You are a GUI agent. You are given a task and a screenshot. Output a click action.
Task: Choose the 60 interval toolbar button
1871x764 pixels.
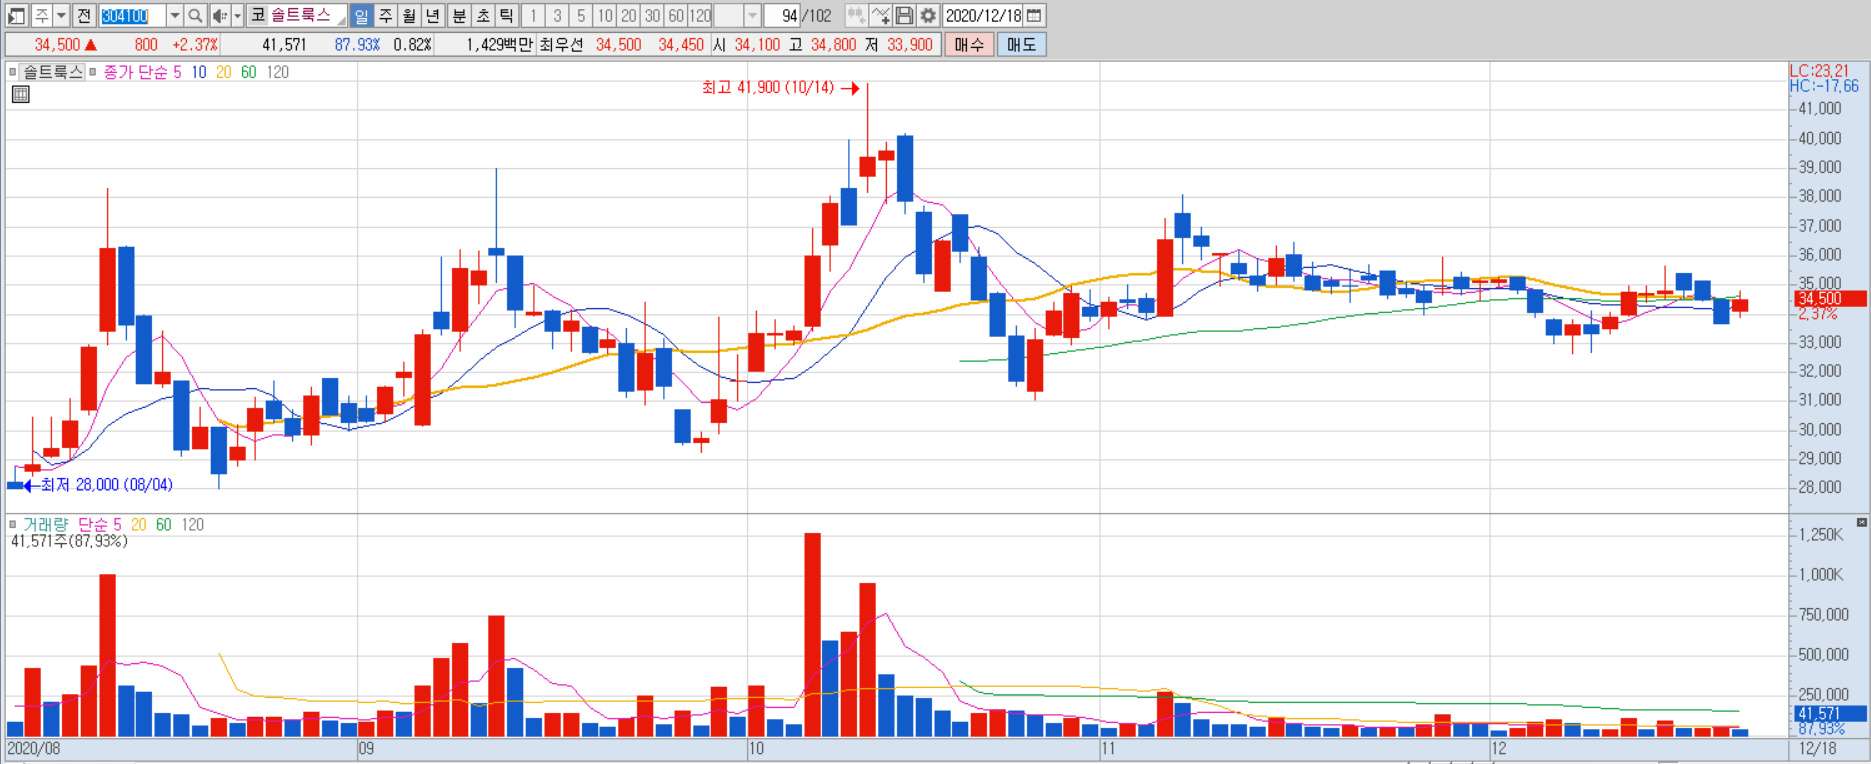[x=676, y=16]
